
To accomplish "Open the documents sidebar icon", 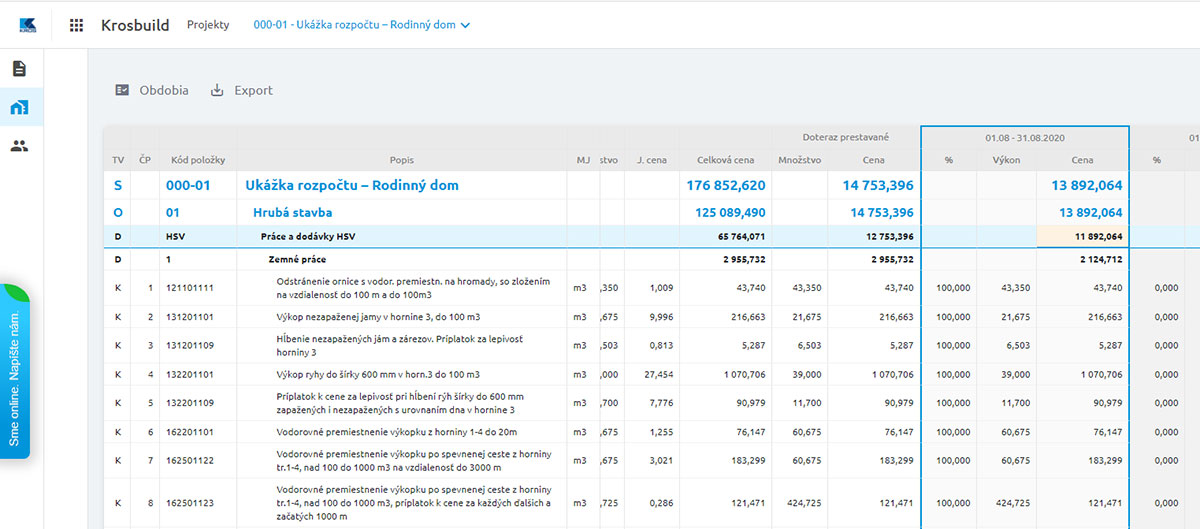I will (x=19, y=69).
